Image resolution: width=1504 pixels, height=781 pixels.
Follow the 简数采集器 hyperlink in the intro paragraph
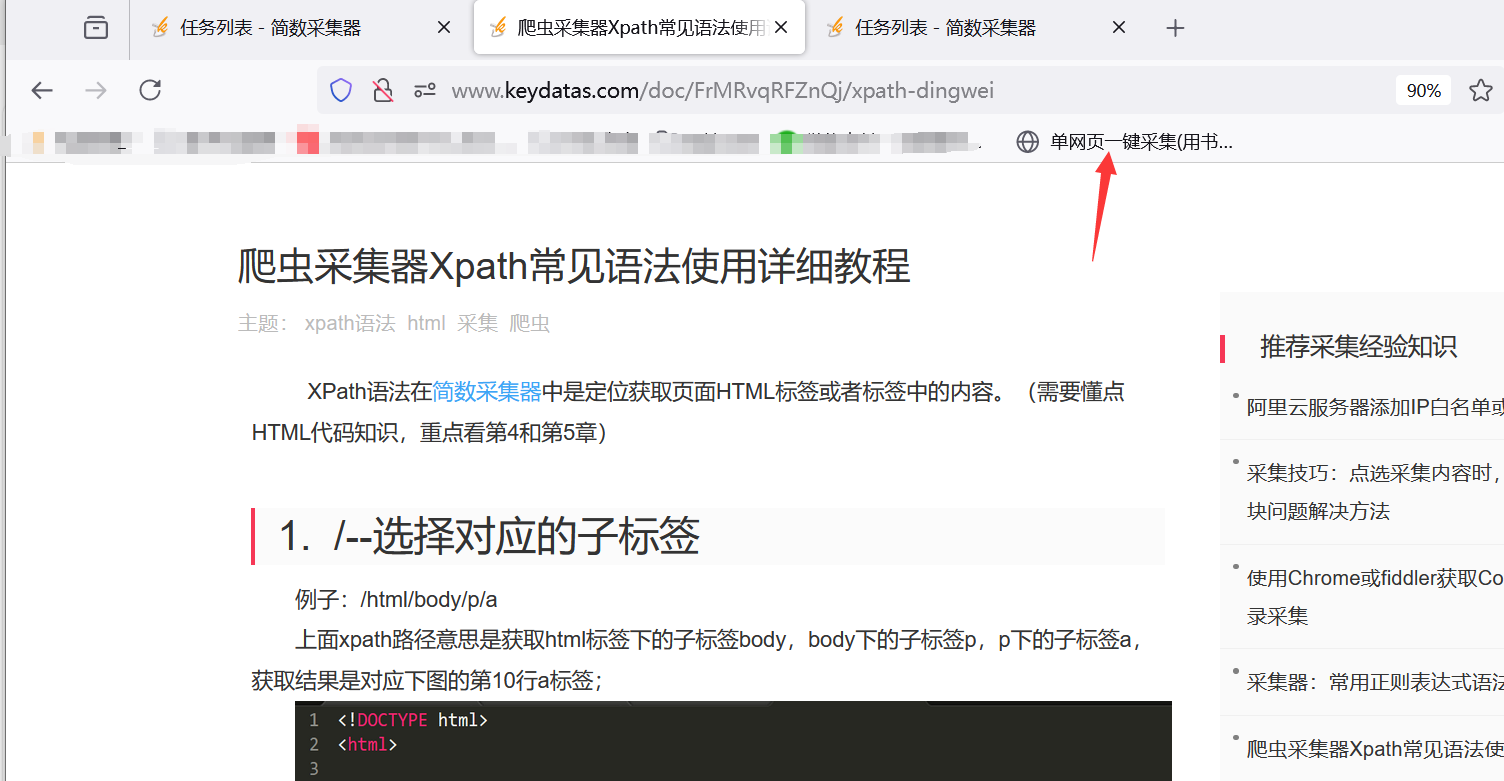[x=487, y=391]
